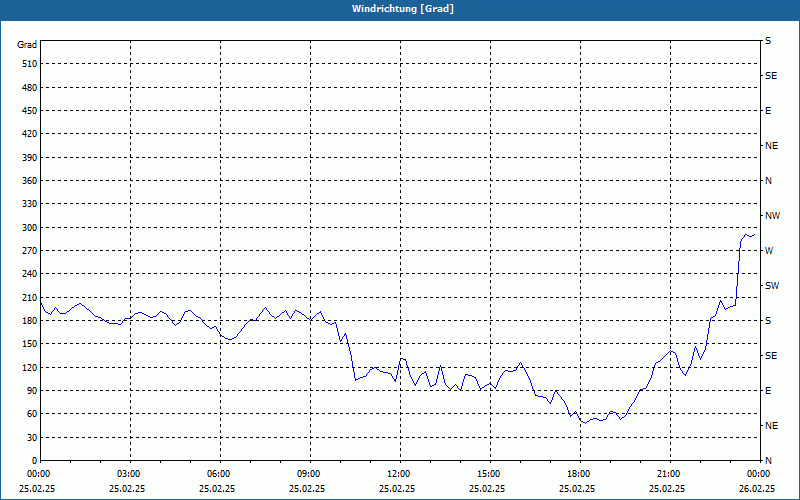Select the 510 value on the degree axis
This screenshot has width=800, height=500.
click(30, 64)
